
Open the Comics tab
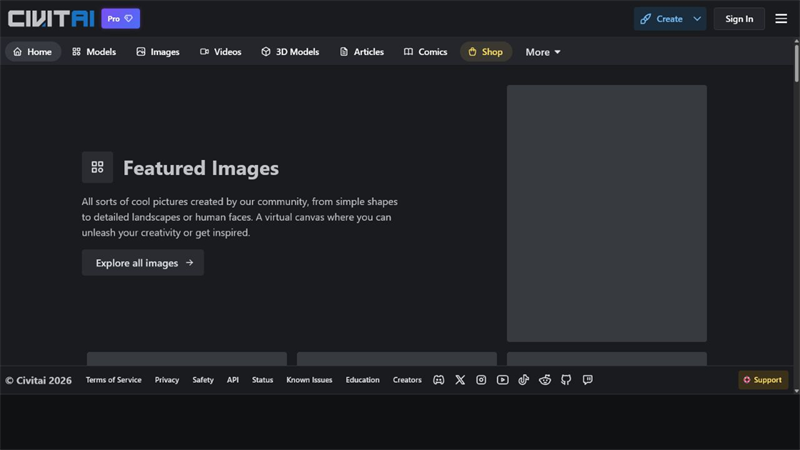[x=426, y=52]
